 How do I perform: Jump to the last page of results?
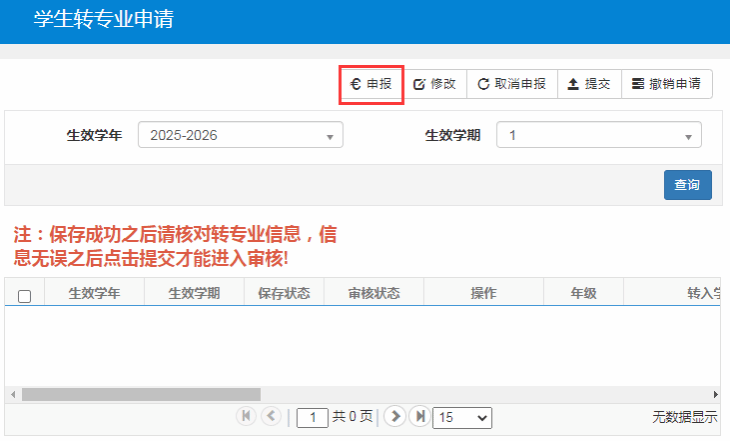(419, 416)
